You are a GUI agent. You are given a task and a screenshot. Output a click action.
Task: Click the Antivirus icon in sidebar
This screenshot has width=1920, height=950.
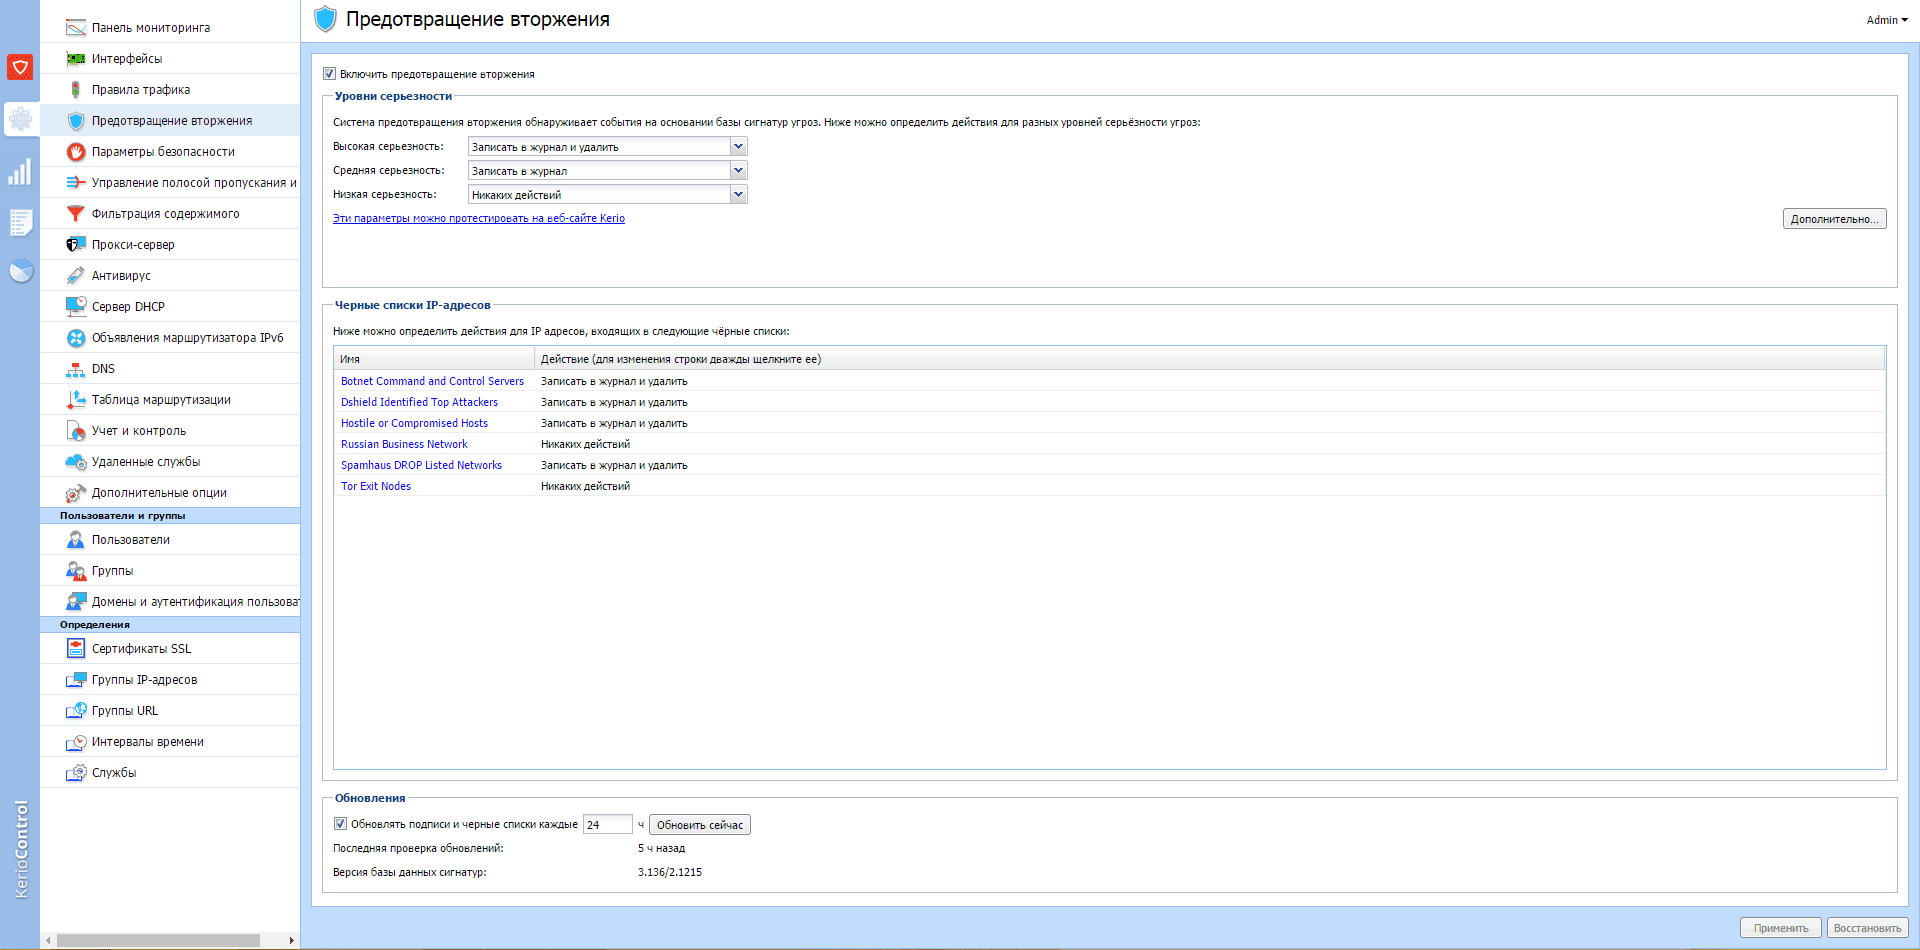75,276
